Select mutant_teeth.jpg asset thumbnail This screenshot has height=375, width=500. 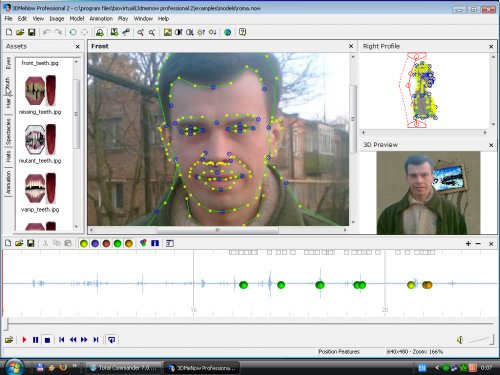40,139
